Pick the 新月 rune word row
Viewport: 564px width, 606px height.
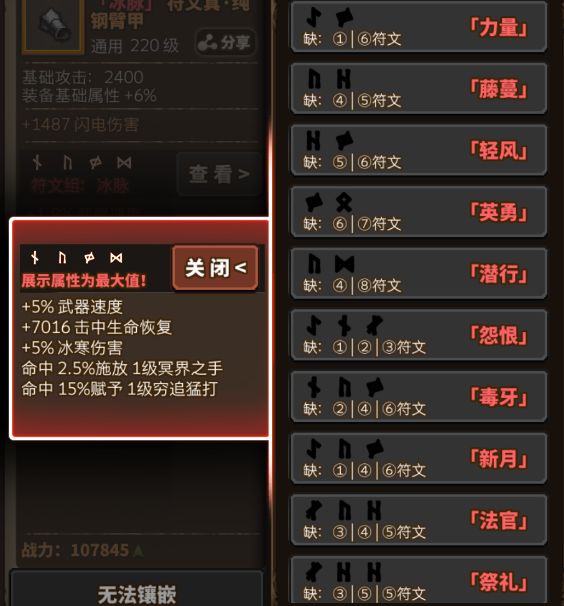[419, 459]
